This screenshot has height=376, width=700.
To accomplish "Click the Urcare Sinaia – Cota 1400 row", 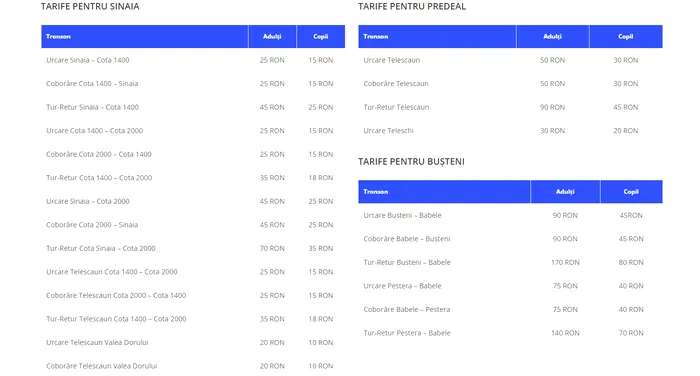I will [x=193, y=60].
